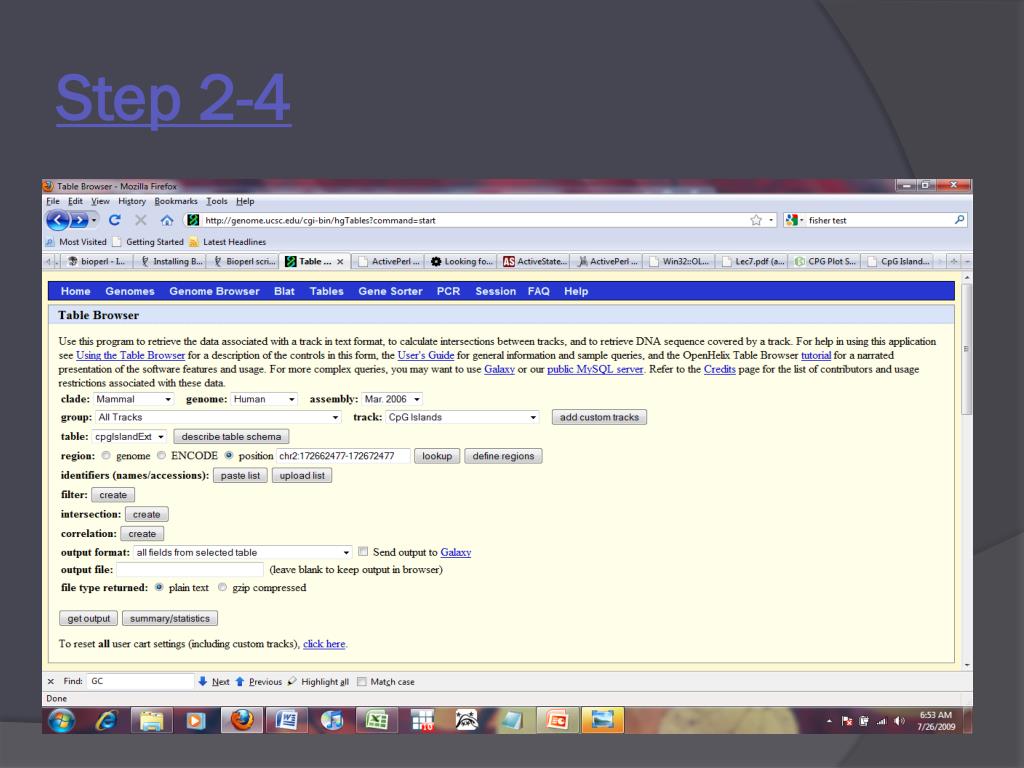Open the table cpgIslandExt dropdown
The image size is (1024, 768).
click(129, 436)
